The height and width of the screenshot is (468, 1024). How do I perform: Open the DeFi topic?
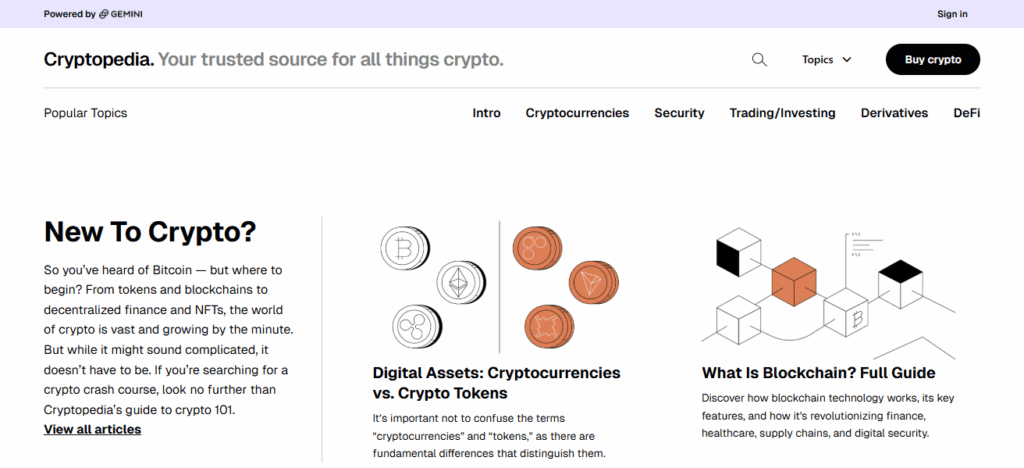pos(966,113)
